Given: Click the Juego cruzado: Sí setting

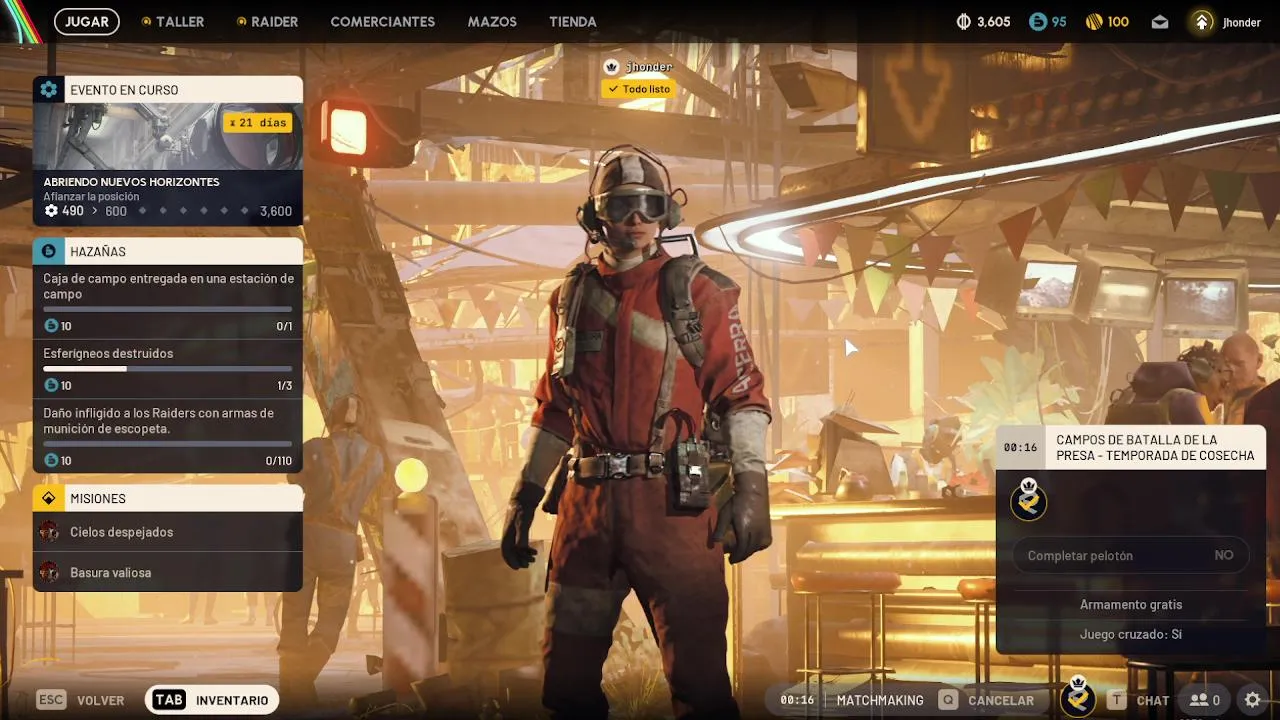Looking at the screenshot, I should click(x=1131, y=634).
